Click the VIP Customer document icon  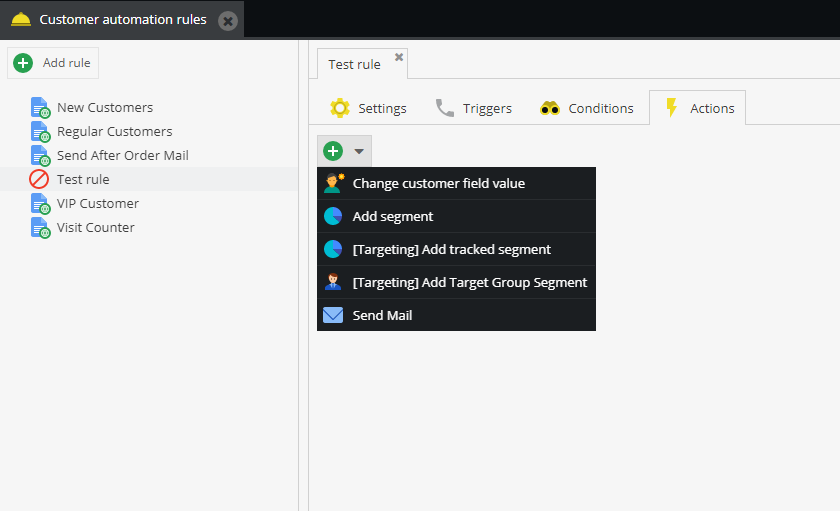[40, 204]
